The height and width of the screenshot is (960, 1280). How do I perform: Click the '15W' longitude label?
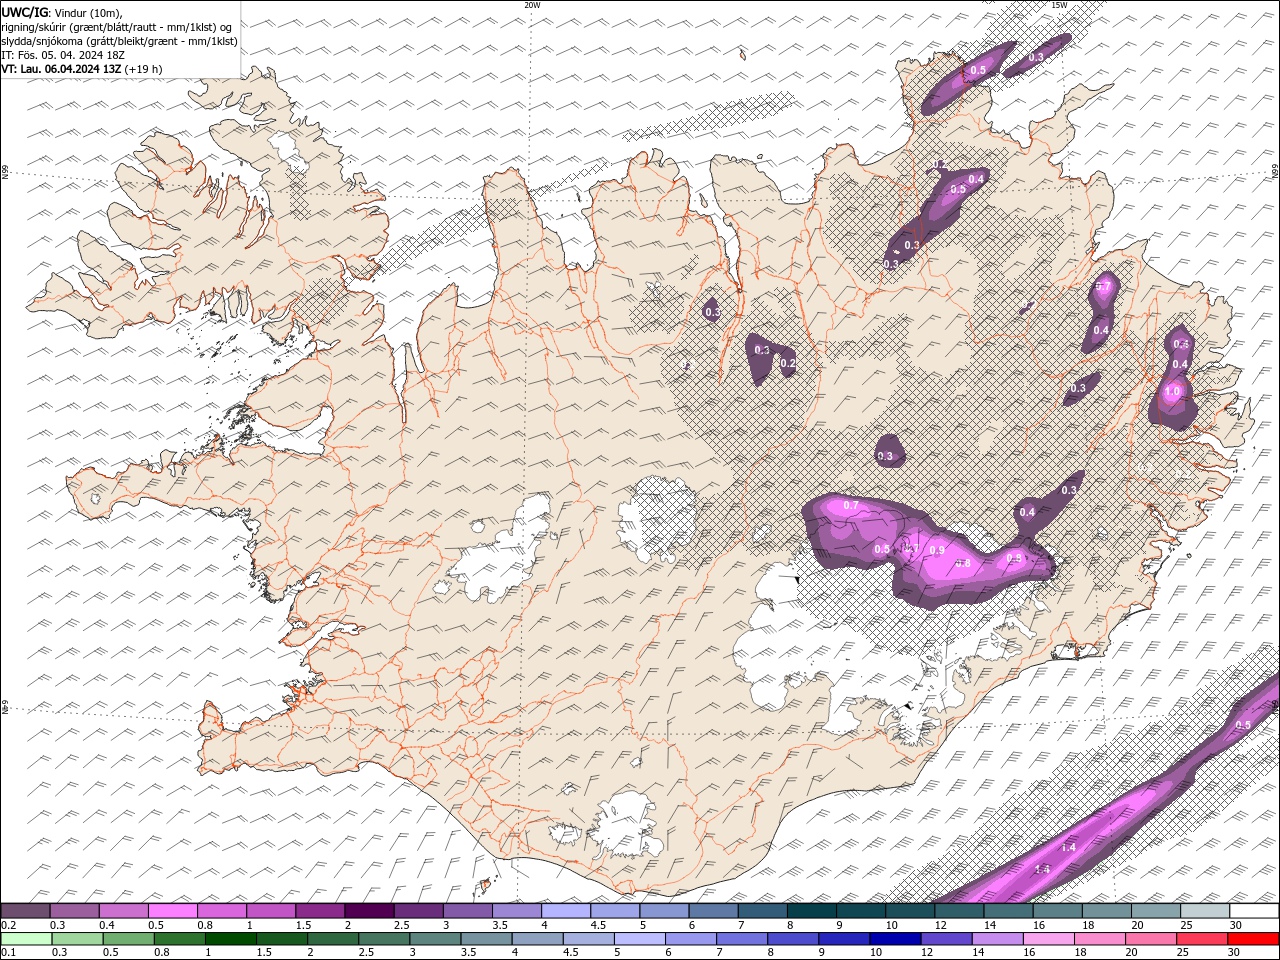[x=1059, y=5]
